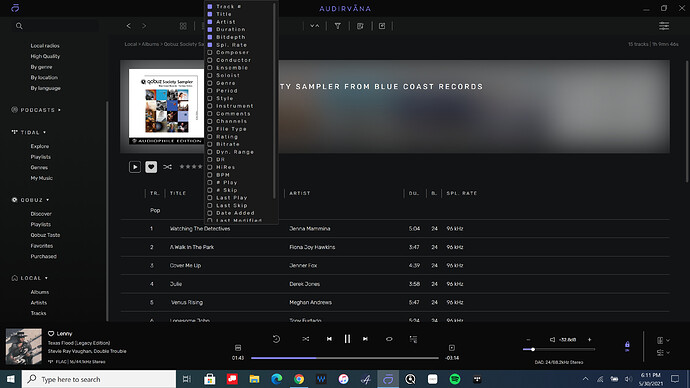This screenshot has width=690, height=388.
Task: Collapse the TIDAL sidebar section
Action: coord(44,132)
